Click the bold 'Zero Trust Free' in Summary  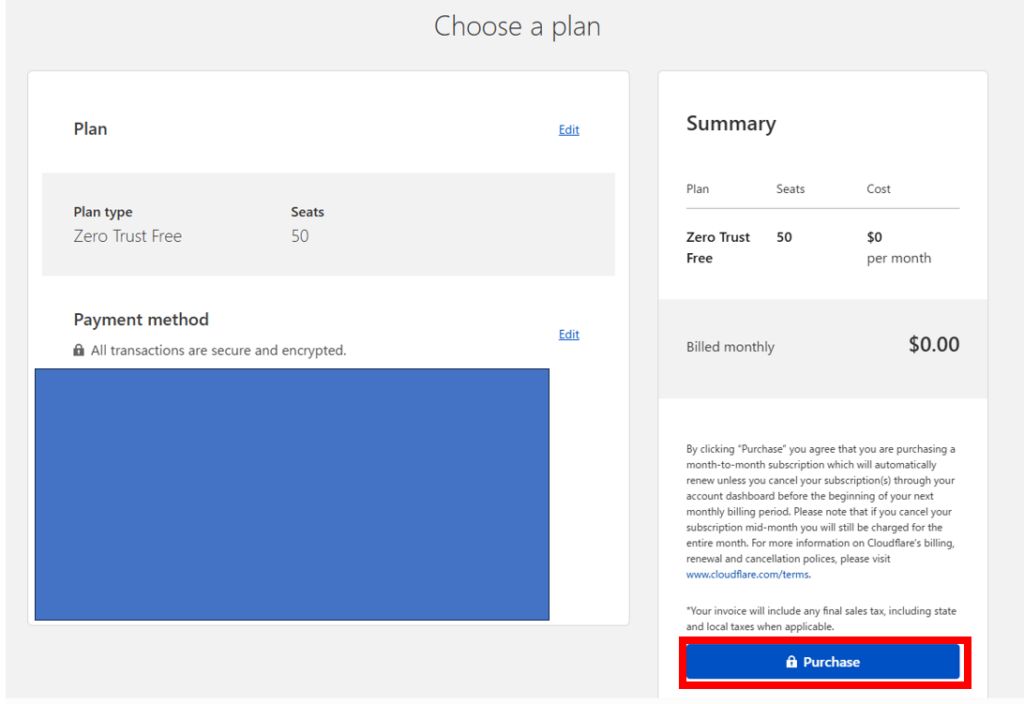[717, 247]
